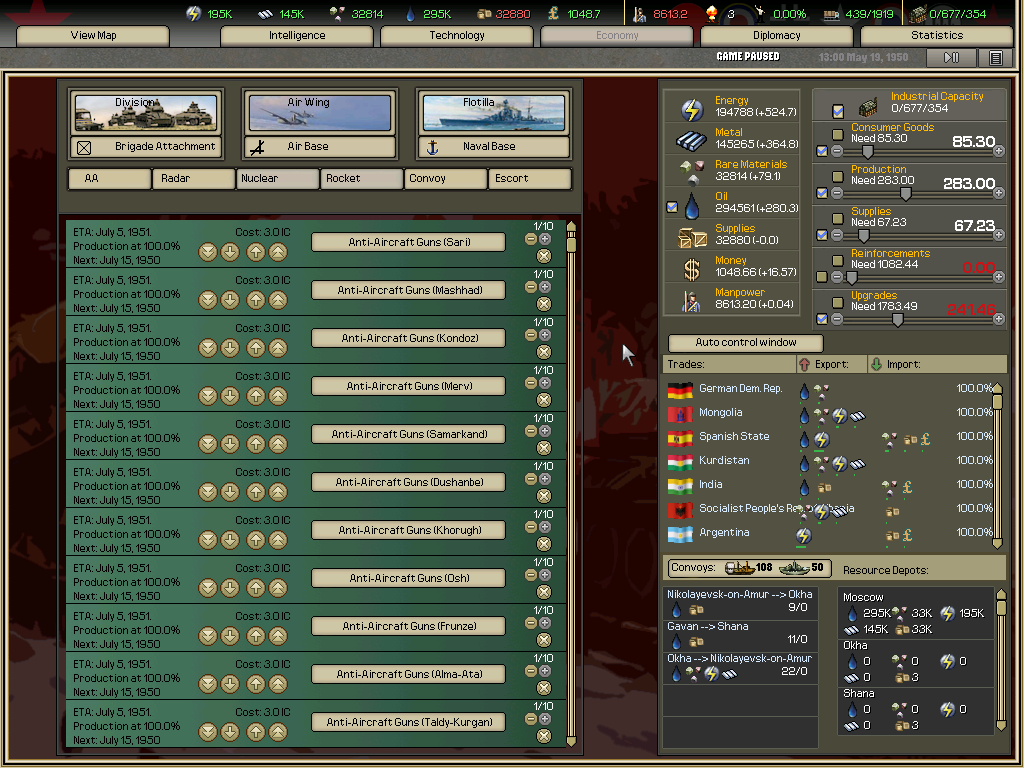Enable checkbox left of Reinforcements slider
This screenshot has width=1024, height=768.
[822, 277]
